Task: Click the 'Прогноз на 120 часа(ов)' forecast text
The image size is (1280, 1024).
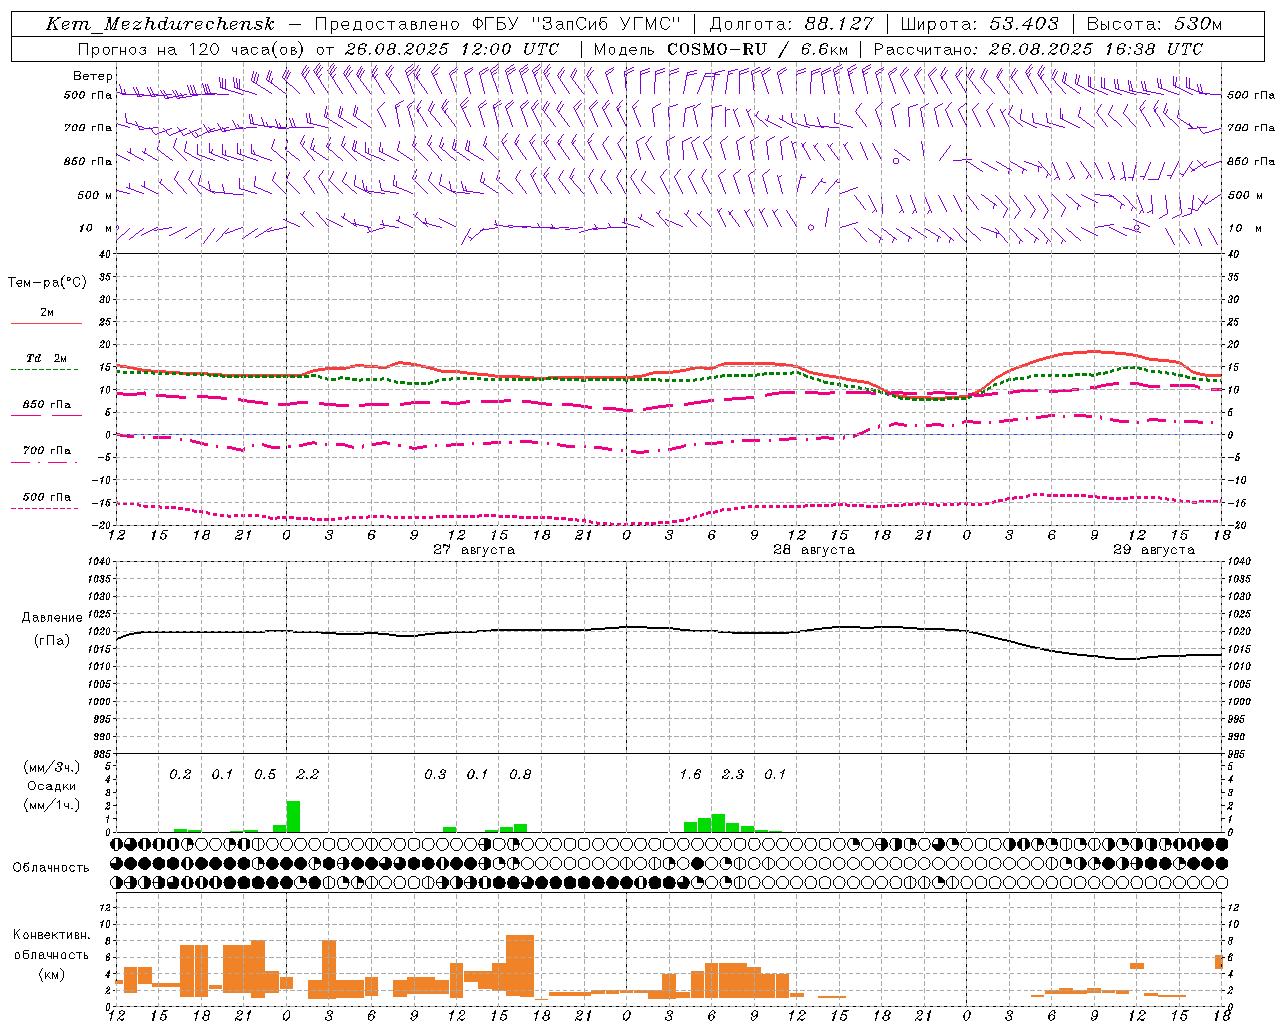Action: click(191, 49)
